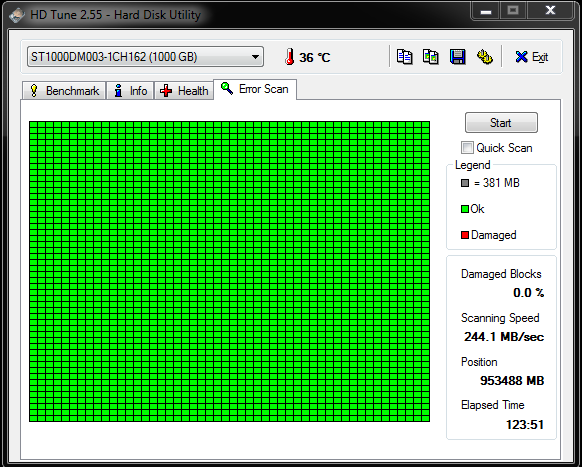The height and width of the screenshot is (467, 582).
Task: Close the HD Tune window
Action: pyautogui.click(x=550, y=11)
